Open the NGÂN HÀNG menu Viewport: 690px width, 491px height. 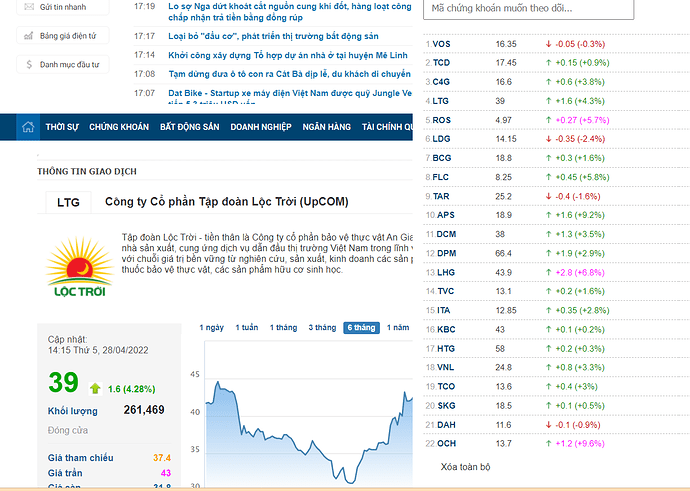327,127
